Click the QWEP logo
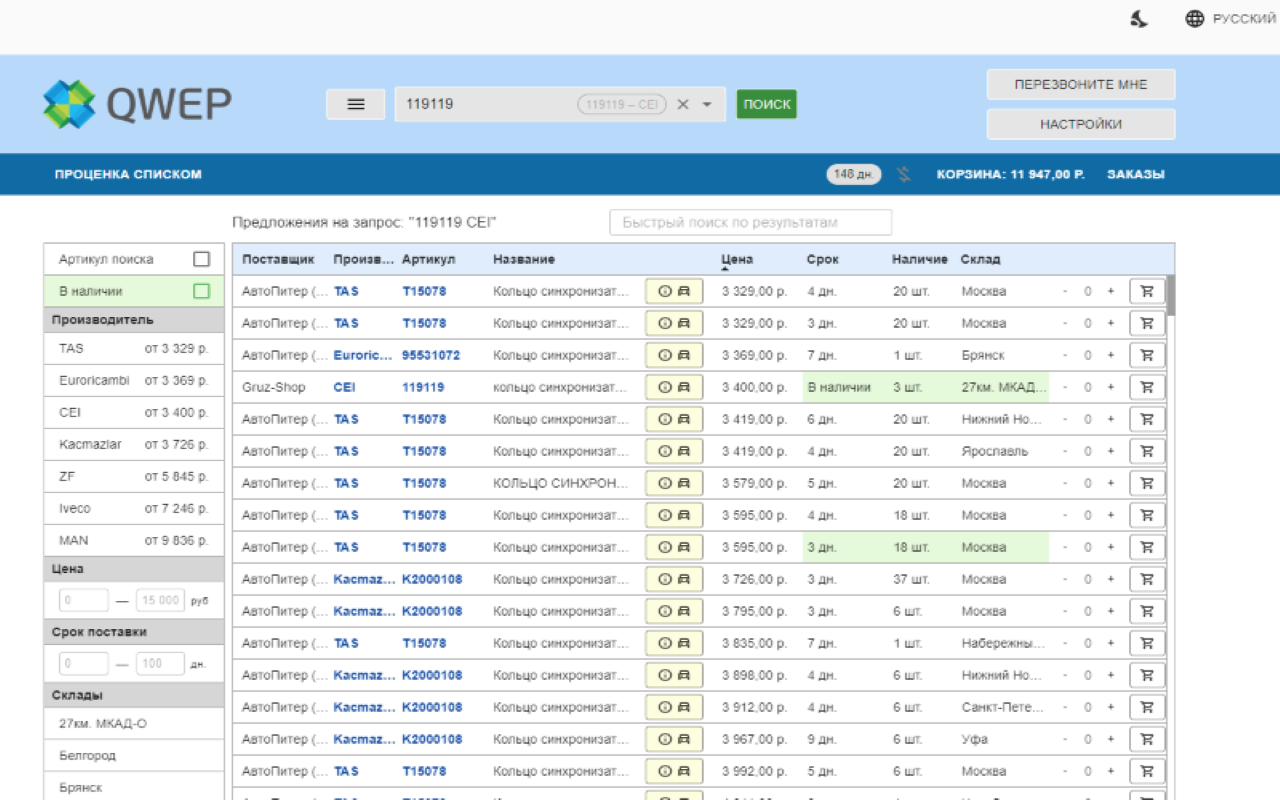The width and height of the screenshot is (1280, 800). (138, 104)
